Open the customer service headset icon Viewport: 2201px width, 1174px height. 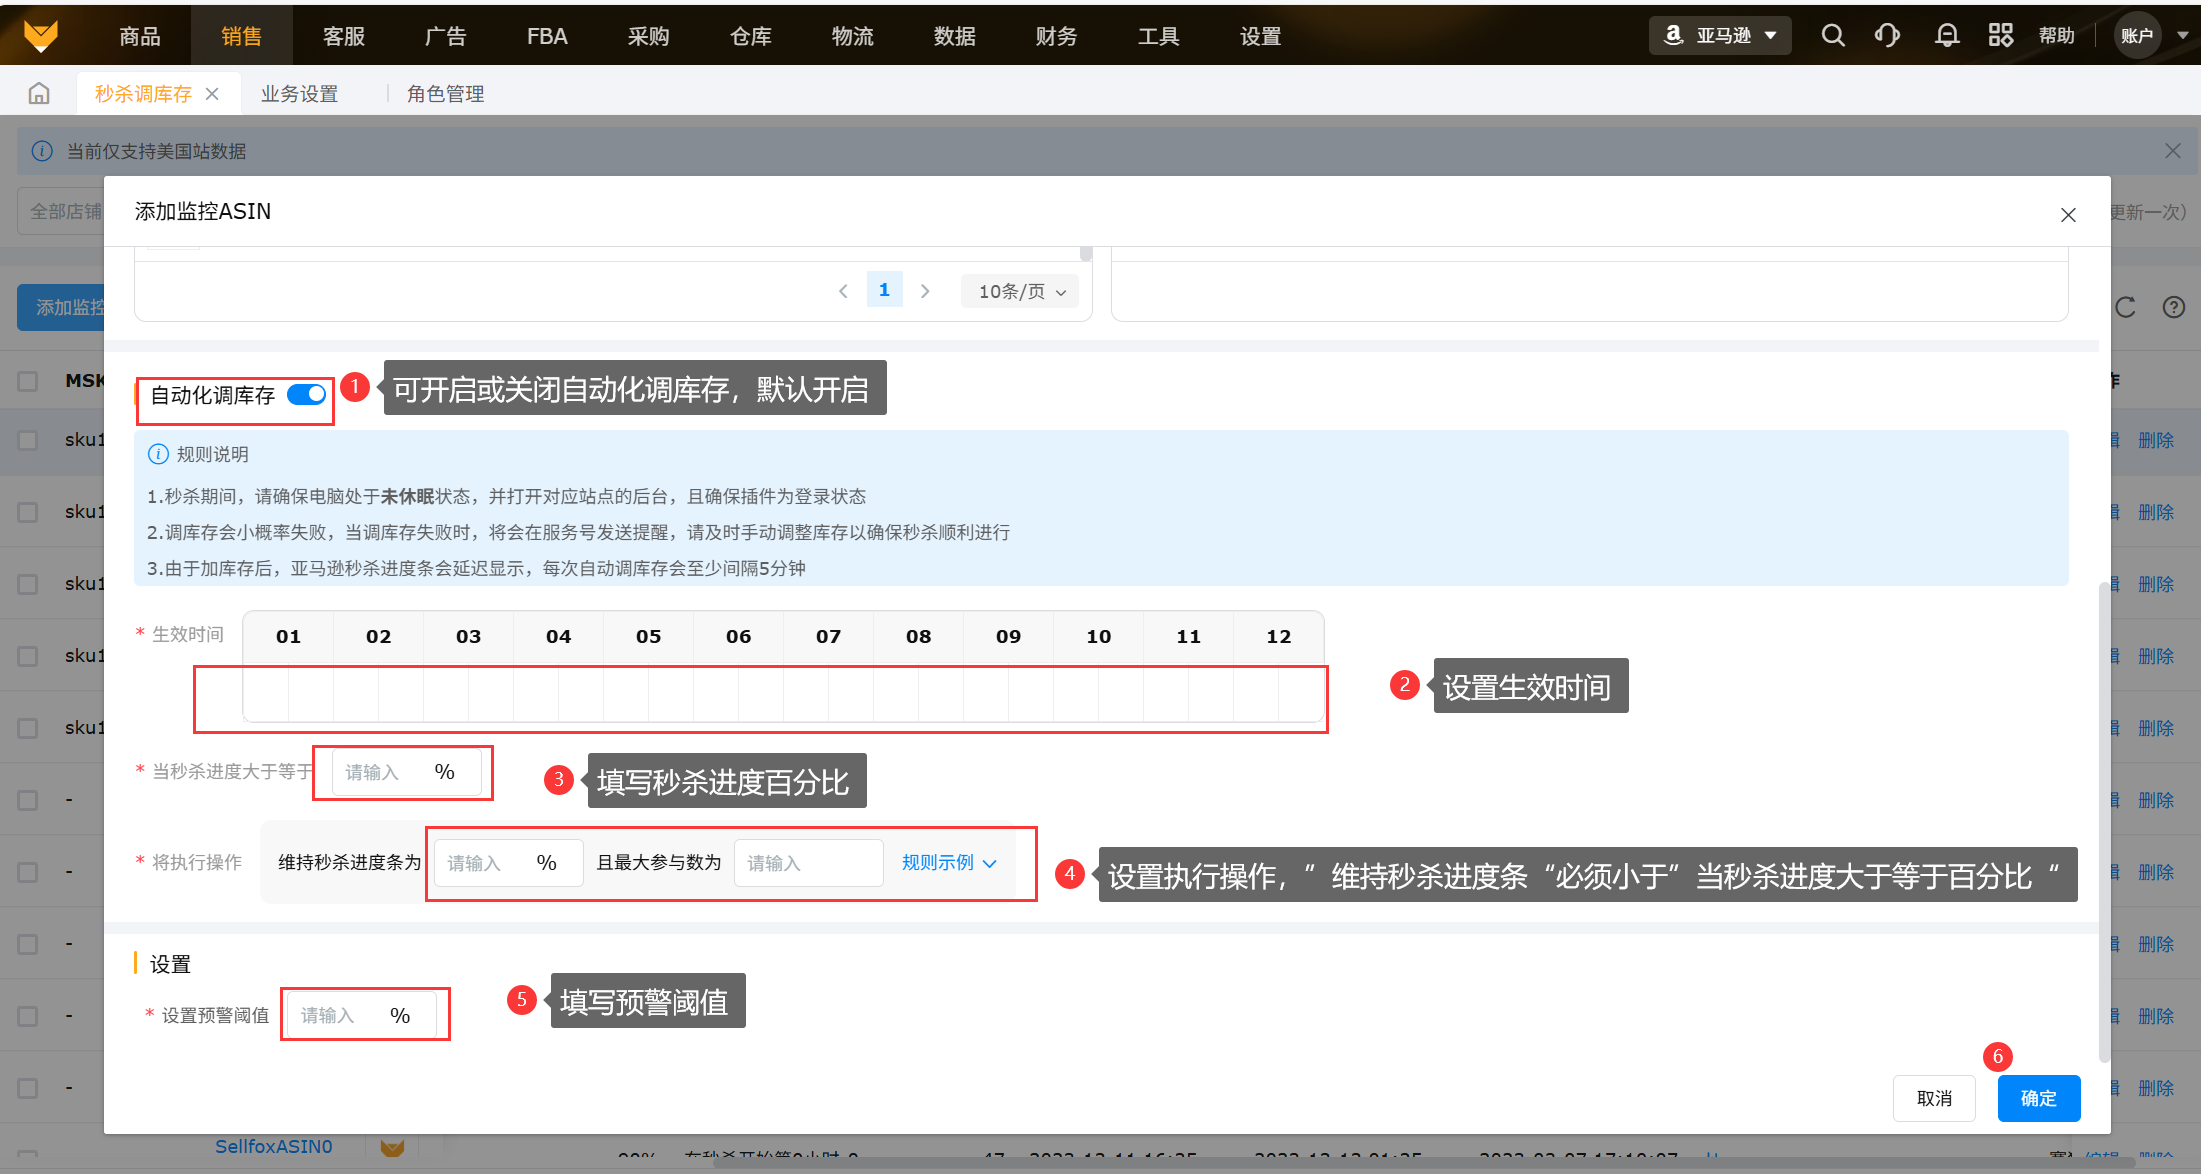[x=1887, y=36]
